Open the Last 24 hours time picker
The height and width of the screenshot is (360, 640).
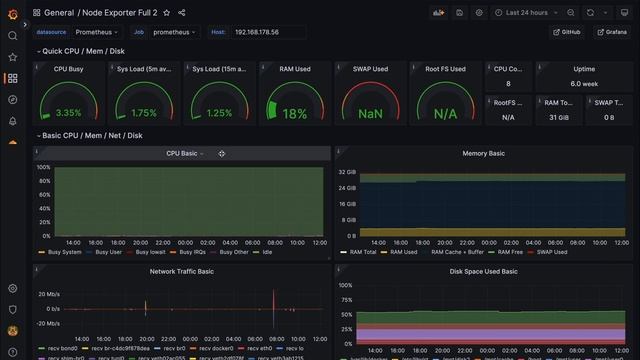(x=527, y=13)
